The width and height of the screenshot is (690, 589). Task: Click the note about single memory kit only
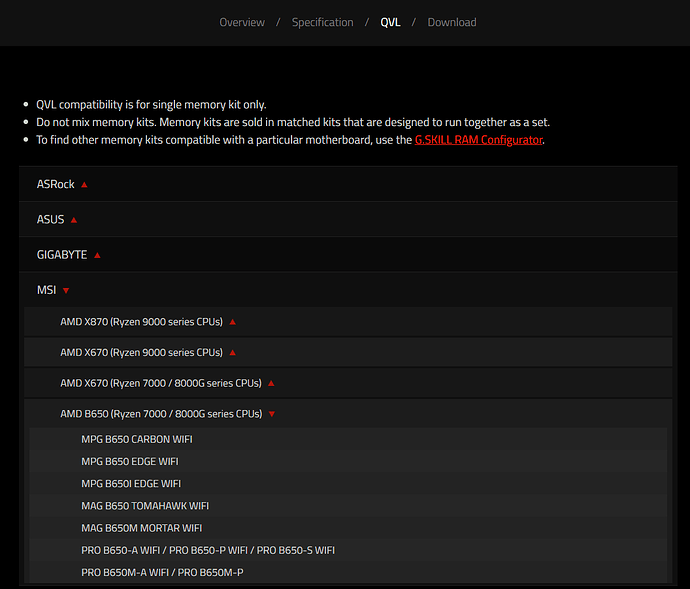[151, 105]
